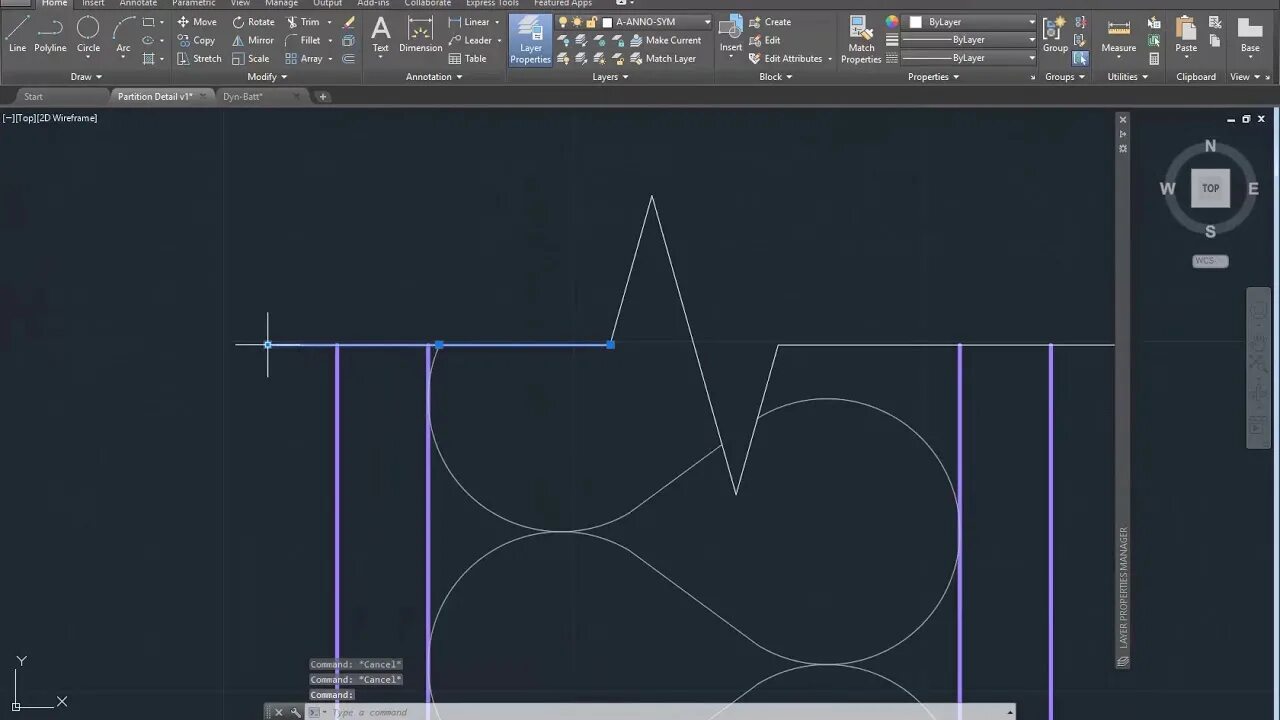Click the object color wheel icon
This screenshot has width=1280, height=720.
(x=892, y=22)
